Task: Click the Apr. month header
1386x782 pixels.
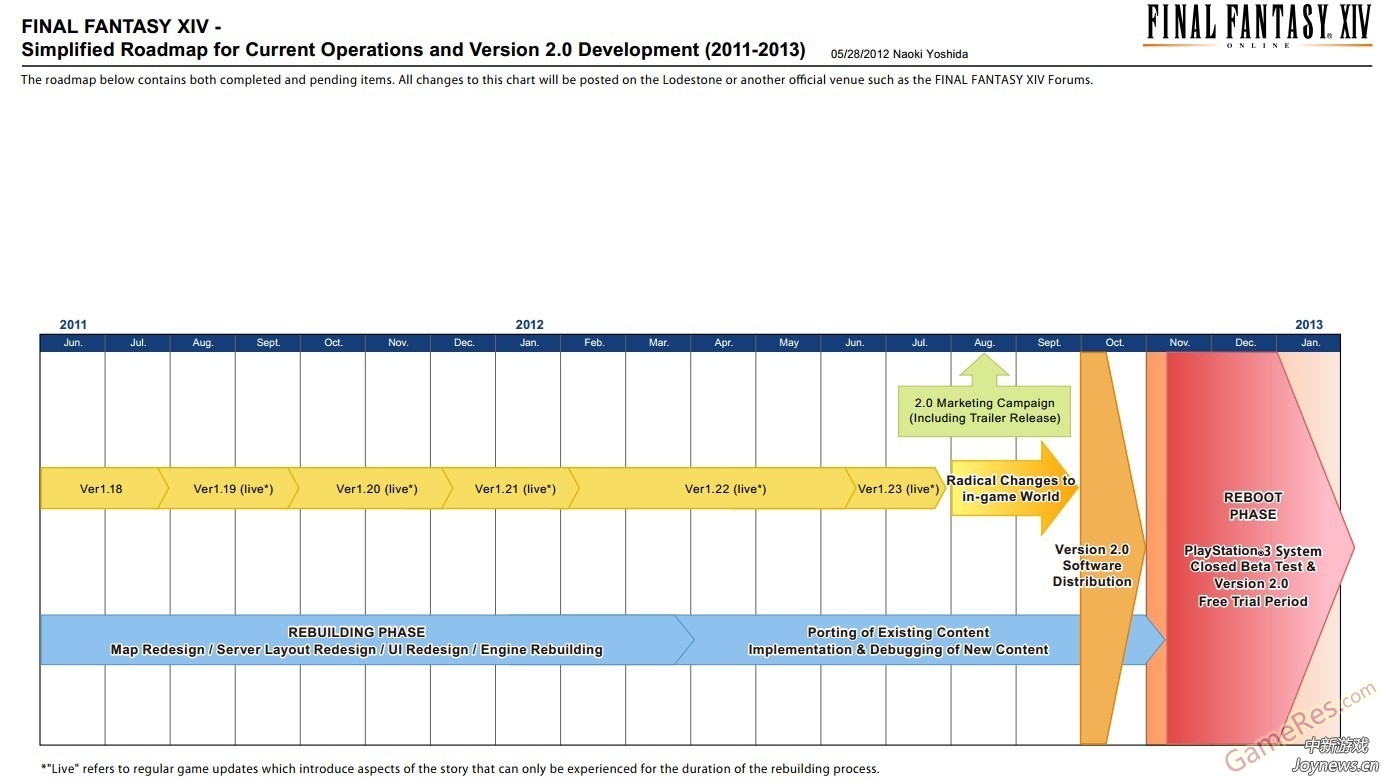Action: (724, 343)
